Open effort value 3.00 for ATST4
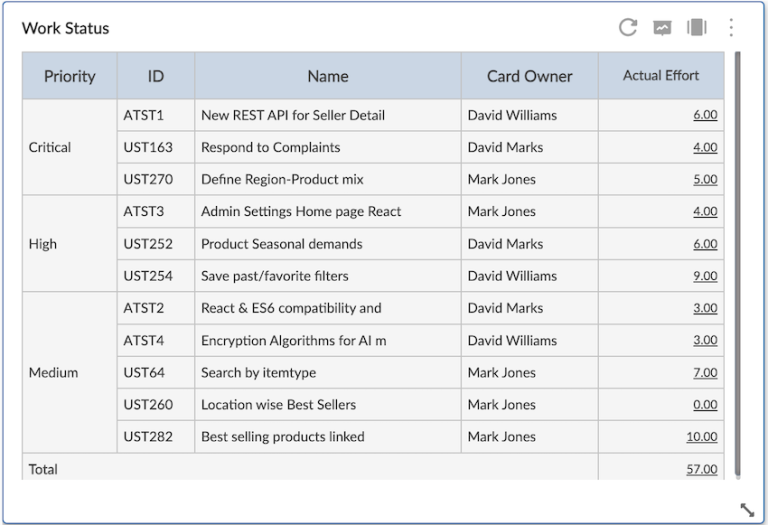This screenshot has height=525, width=768. coord(705,340)
